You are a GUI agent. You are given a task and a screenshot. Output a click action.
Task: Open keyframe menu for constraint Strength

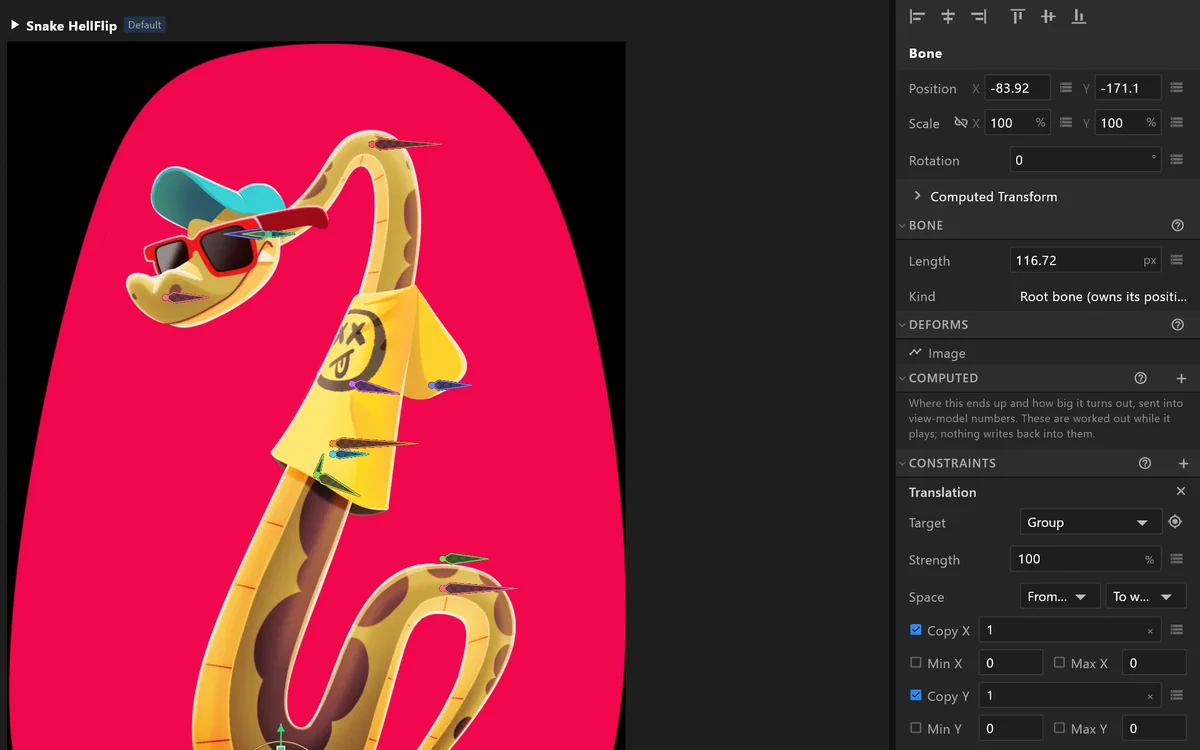(x=1176, y=559)
